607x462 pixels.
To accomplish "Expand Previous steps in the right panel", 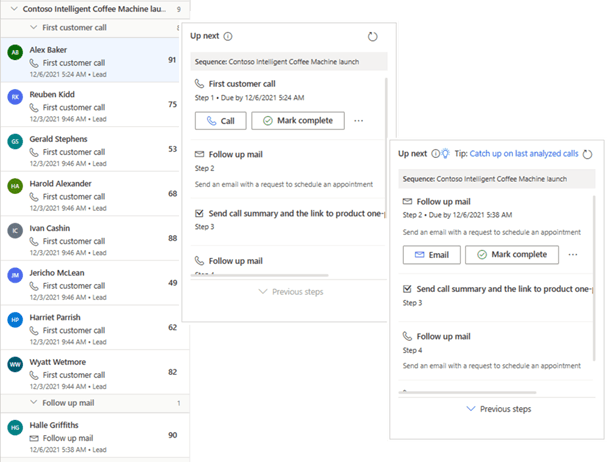I will coord(499,409).
